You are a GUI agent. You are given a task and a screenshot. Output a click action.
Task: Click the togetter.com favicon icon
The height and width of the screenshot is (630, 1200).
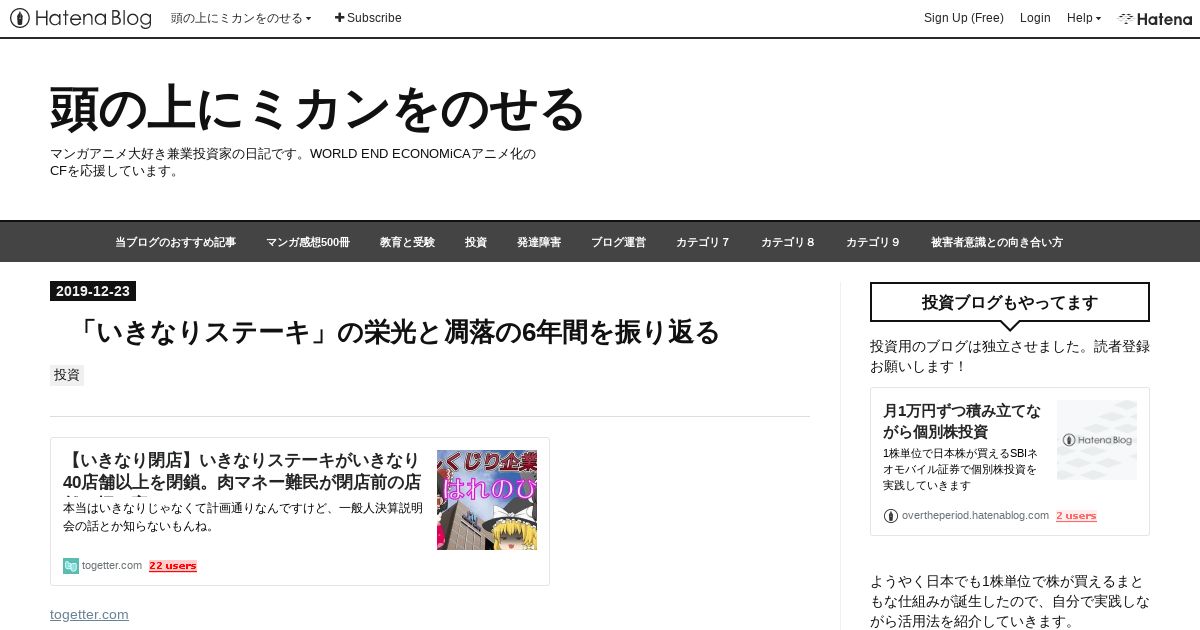coord(71,566)
